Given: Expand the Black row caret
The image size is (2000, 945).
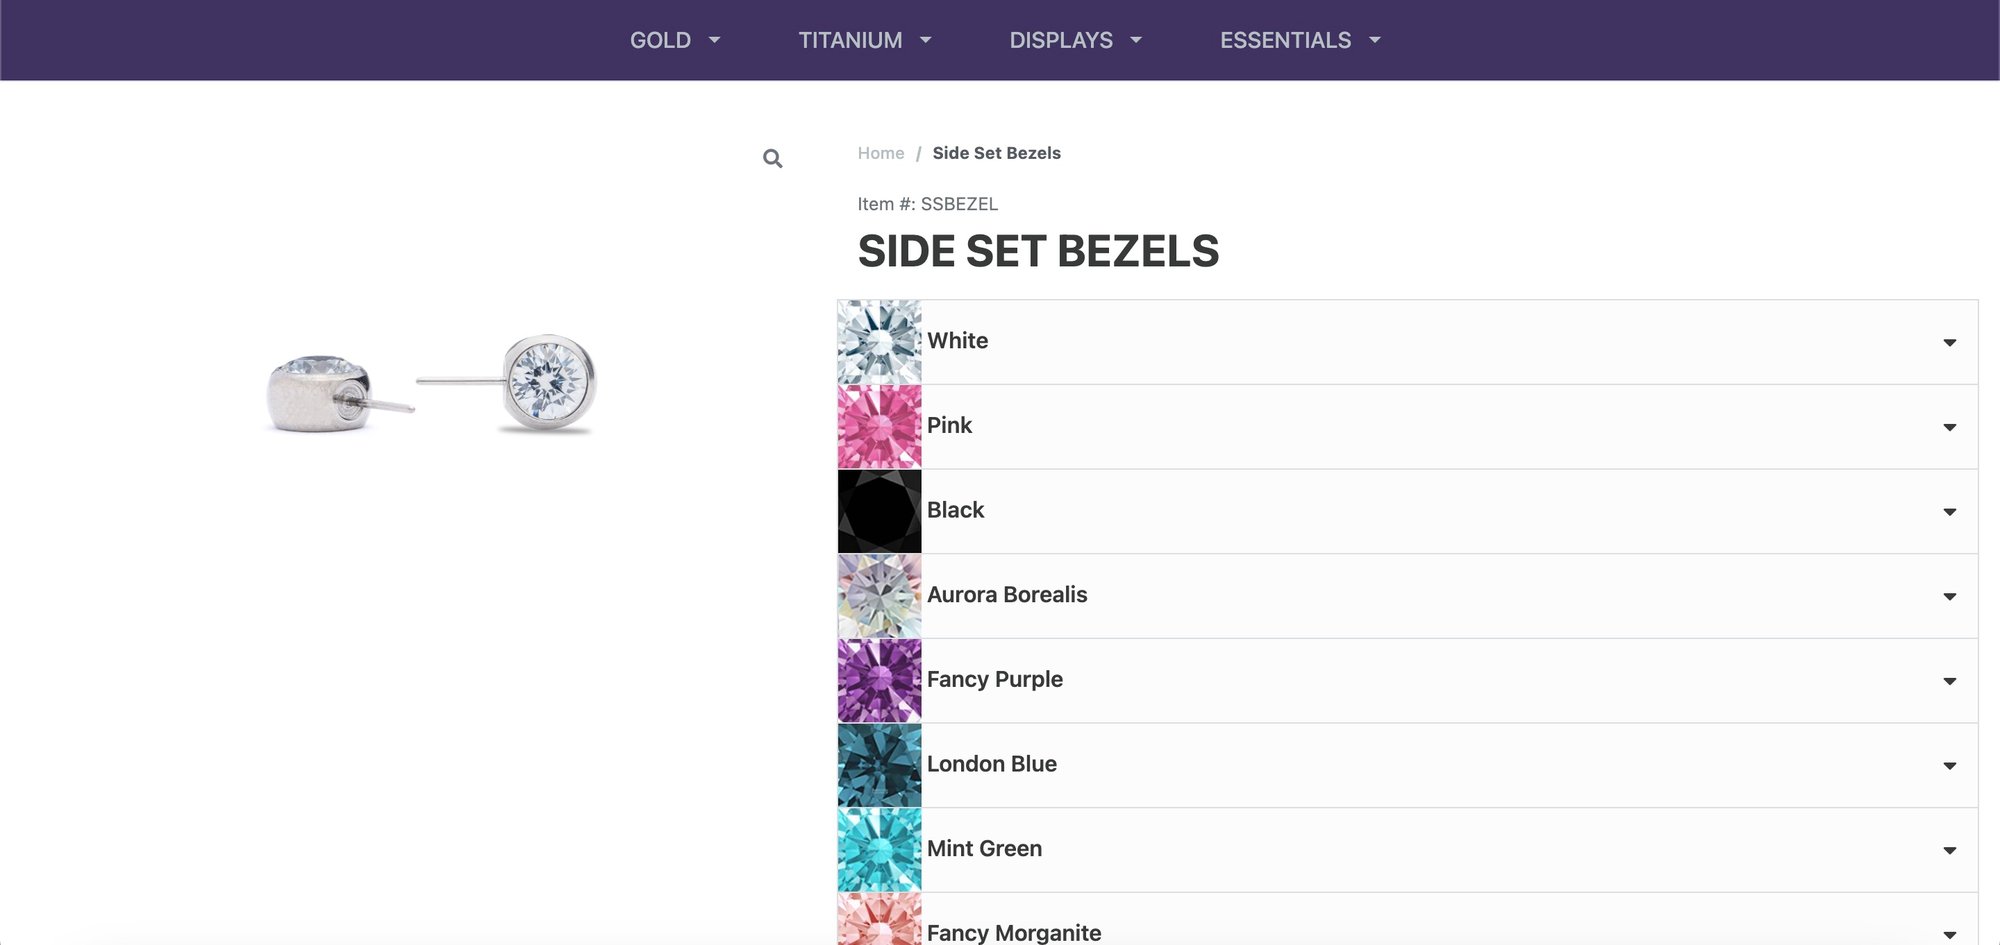Looking at the screenshot, I should [1949, 512].
